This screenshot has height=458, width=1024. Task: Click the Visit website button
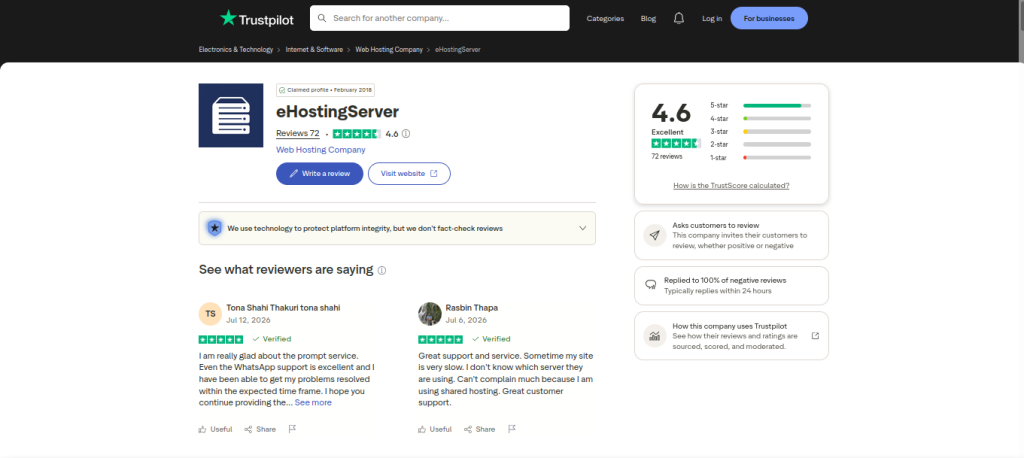pos(409,174)
